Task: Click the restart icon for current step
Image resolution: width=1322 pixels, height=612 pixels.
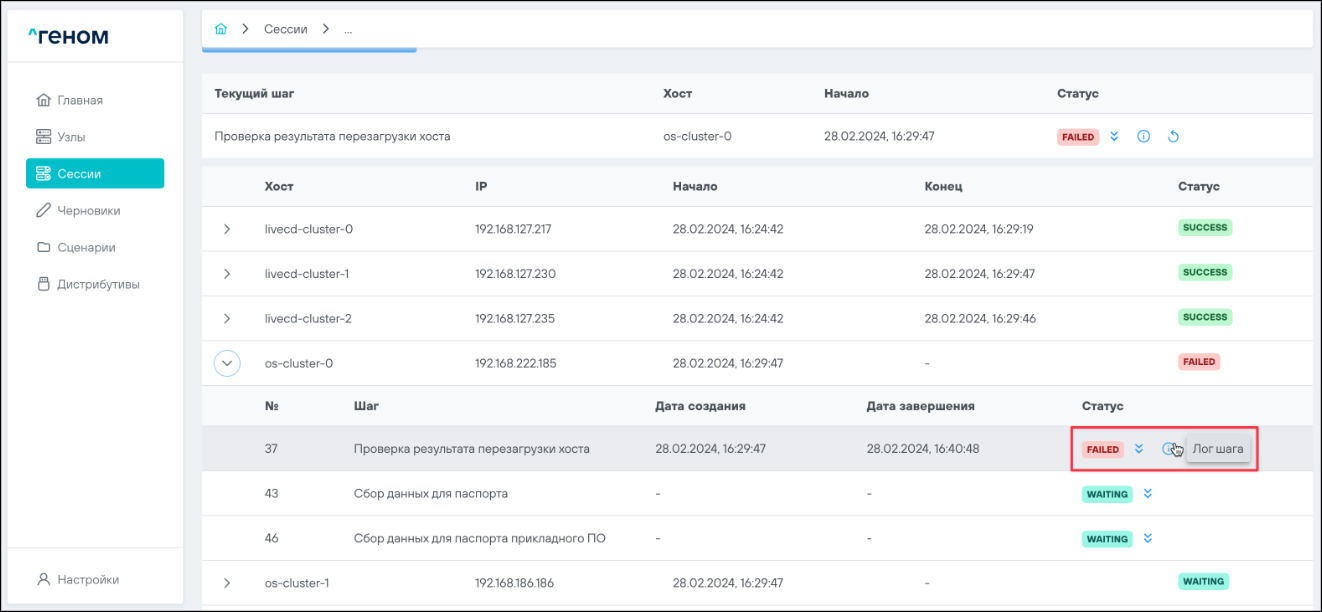Action: coord(1174,137)
